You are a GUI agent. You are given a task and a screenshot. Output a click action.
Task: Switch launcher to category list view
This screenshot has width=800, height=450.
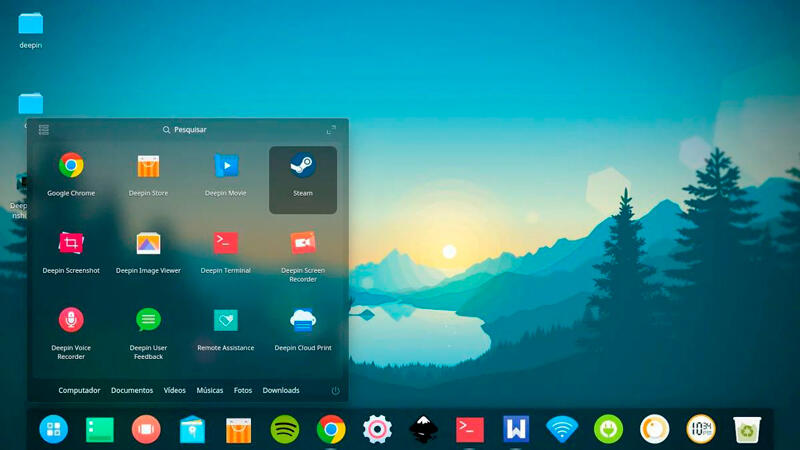pos(44,130)
